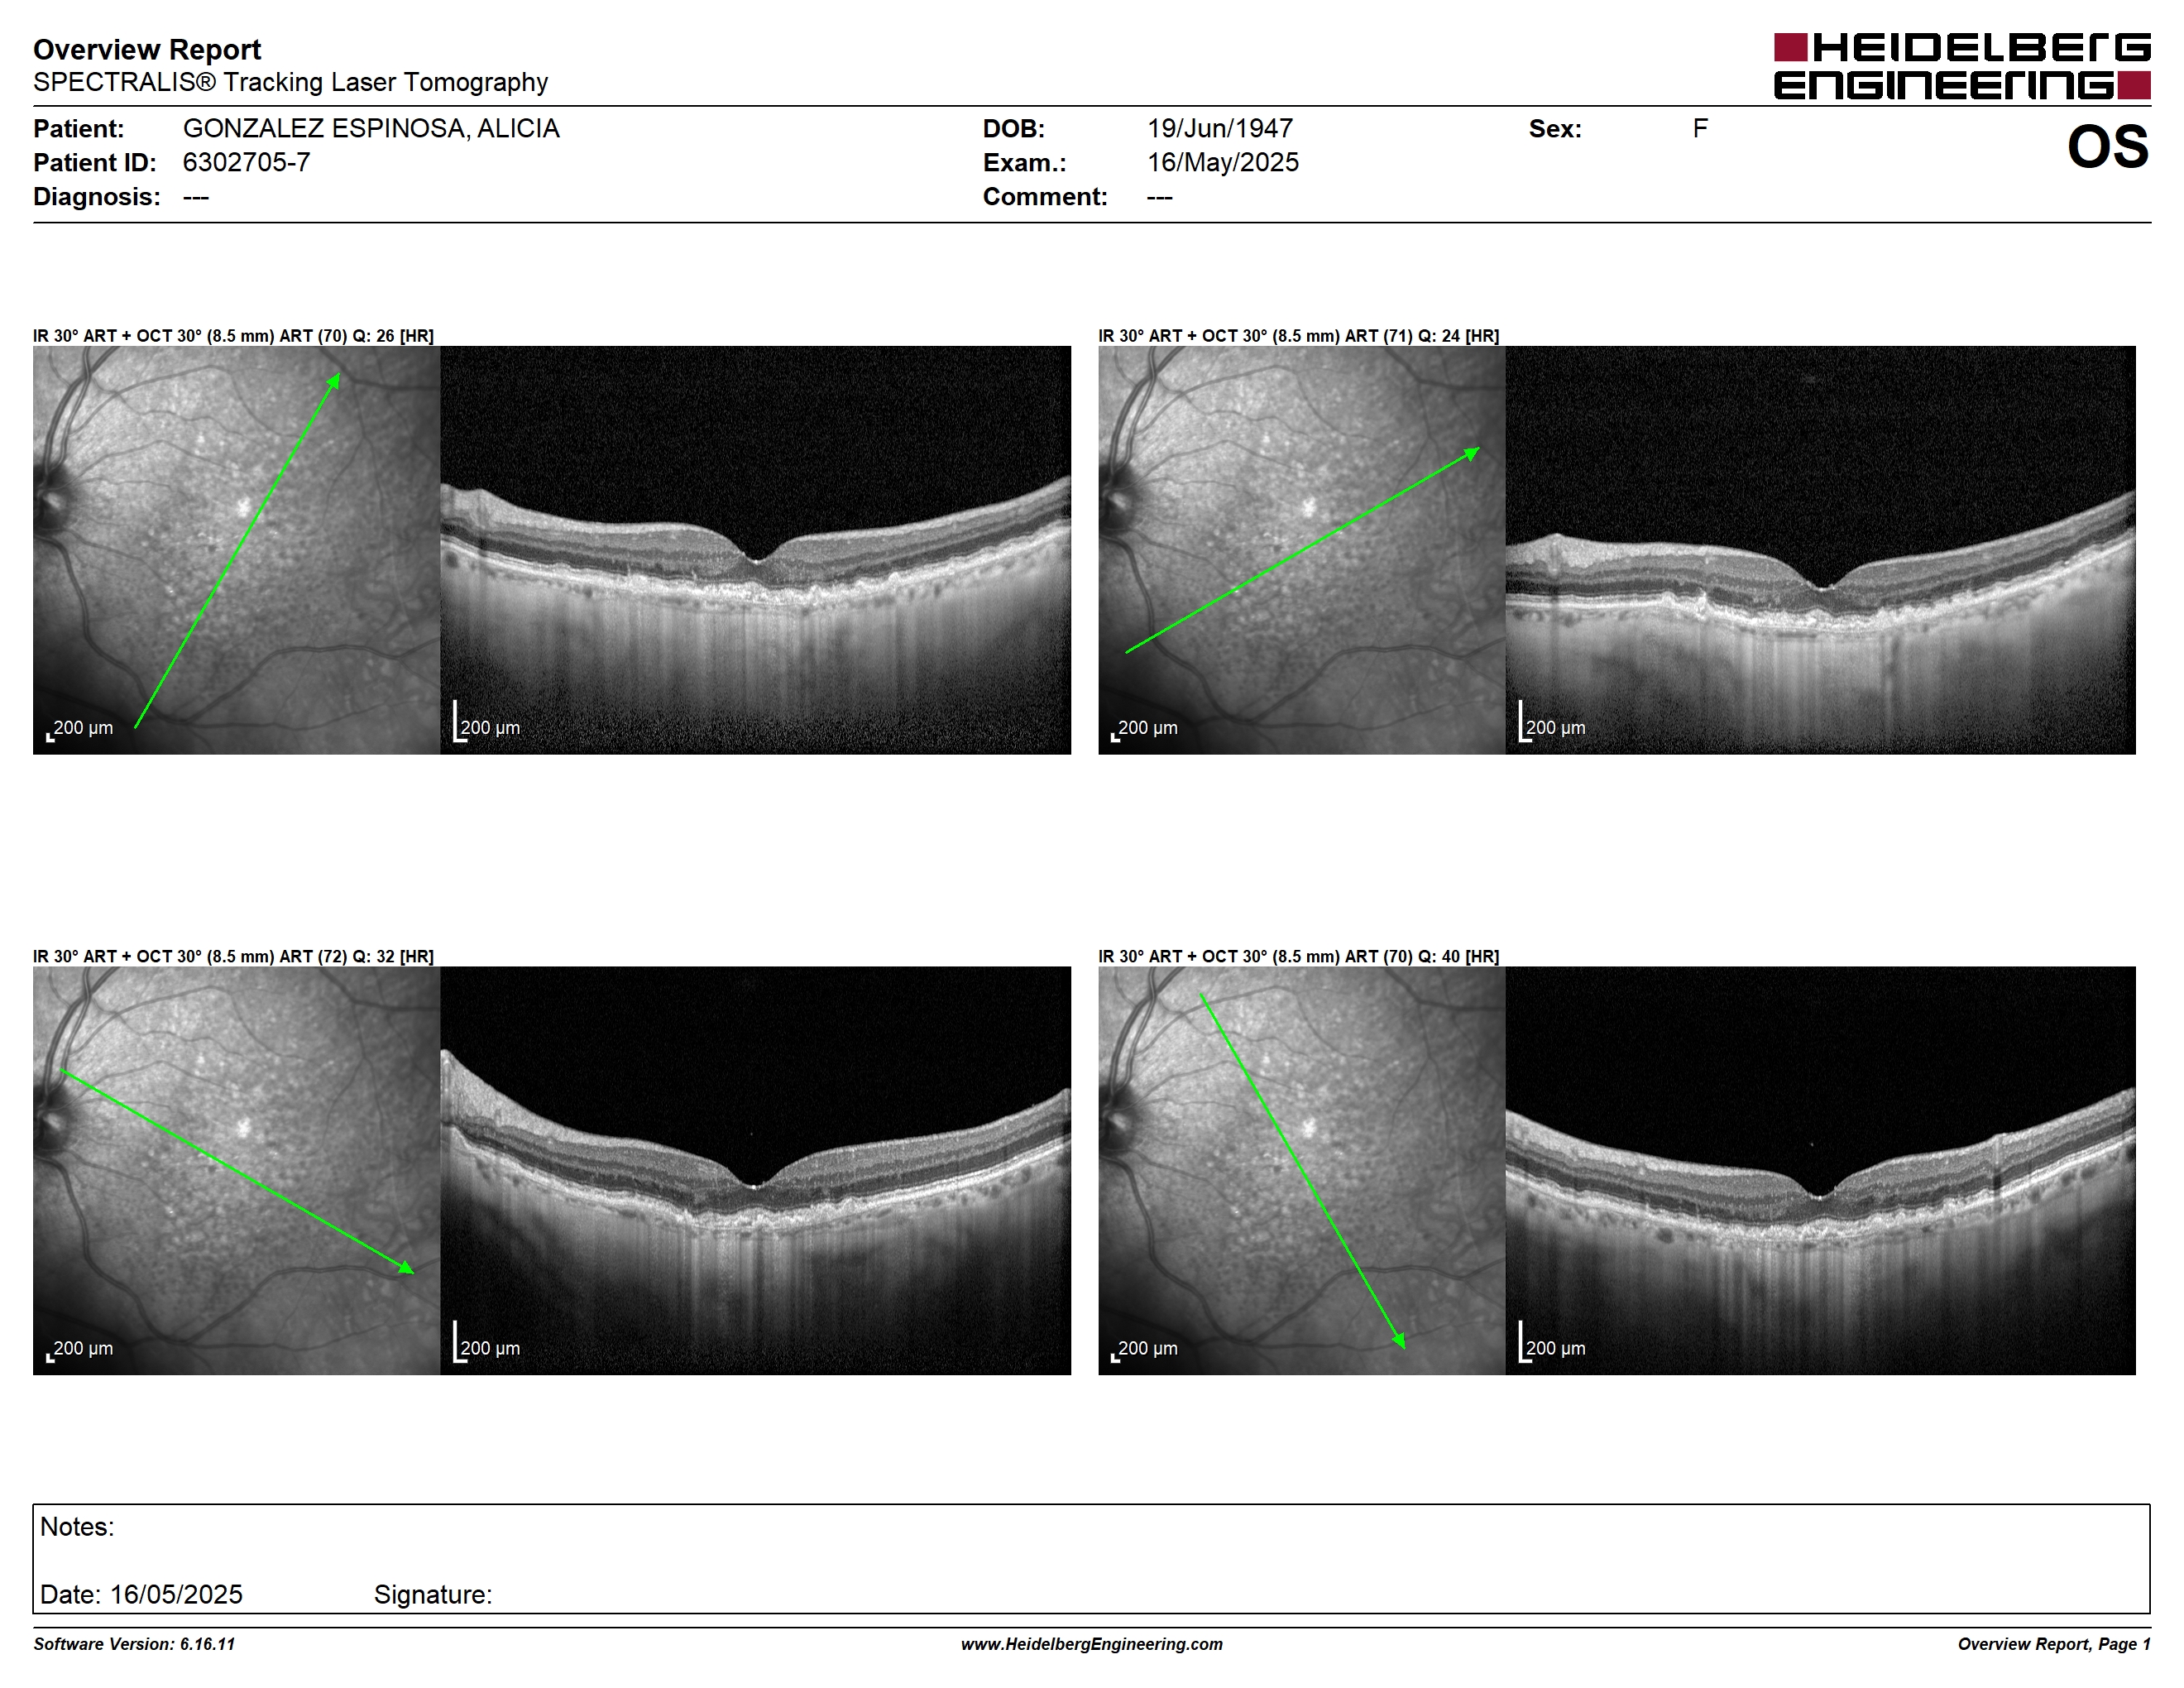Click the scan caption ending Q: 24 [HR]

(1299, 336)
